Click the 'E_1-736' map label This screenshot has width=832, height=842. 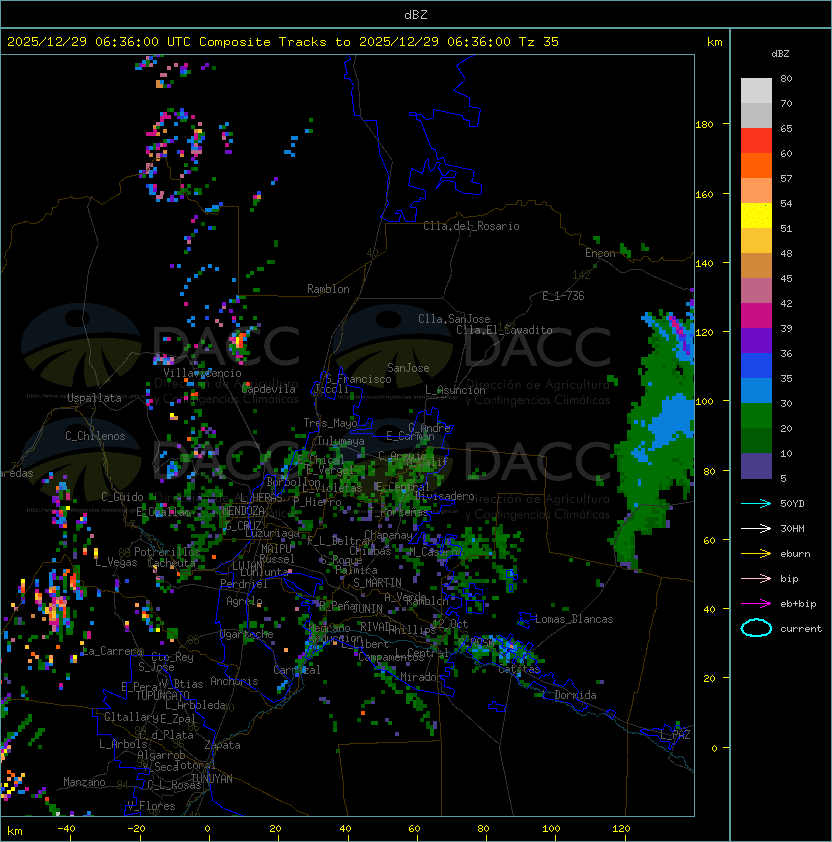(x=563, y=296)
